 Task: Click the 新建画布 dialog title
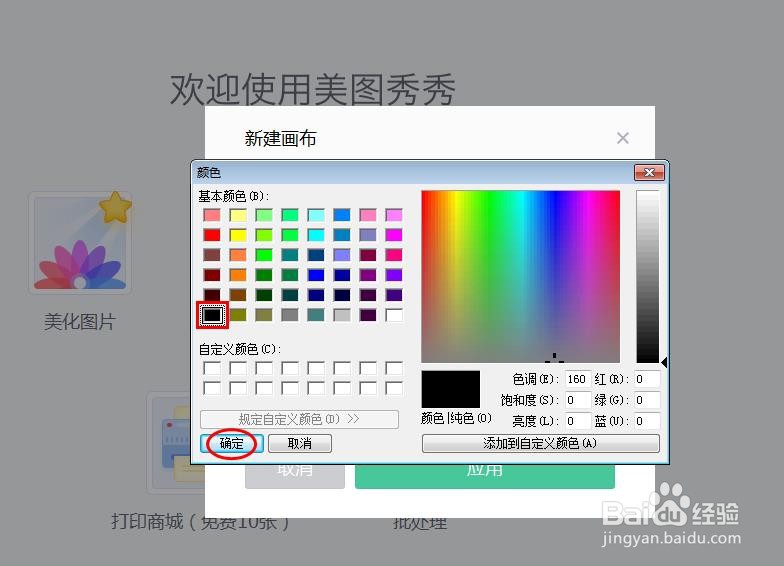pyautogui.click(x=280, y=138)
